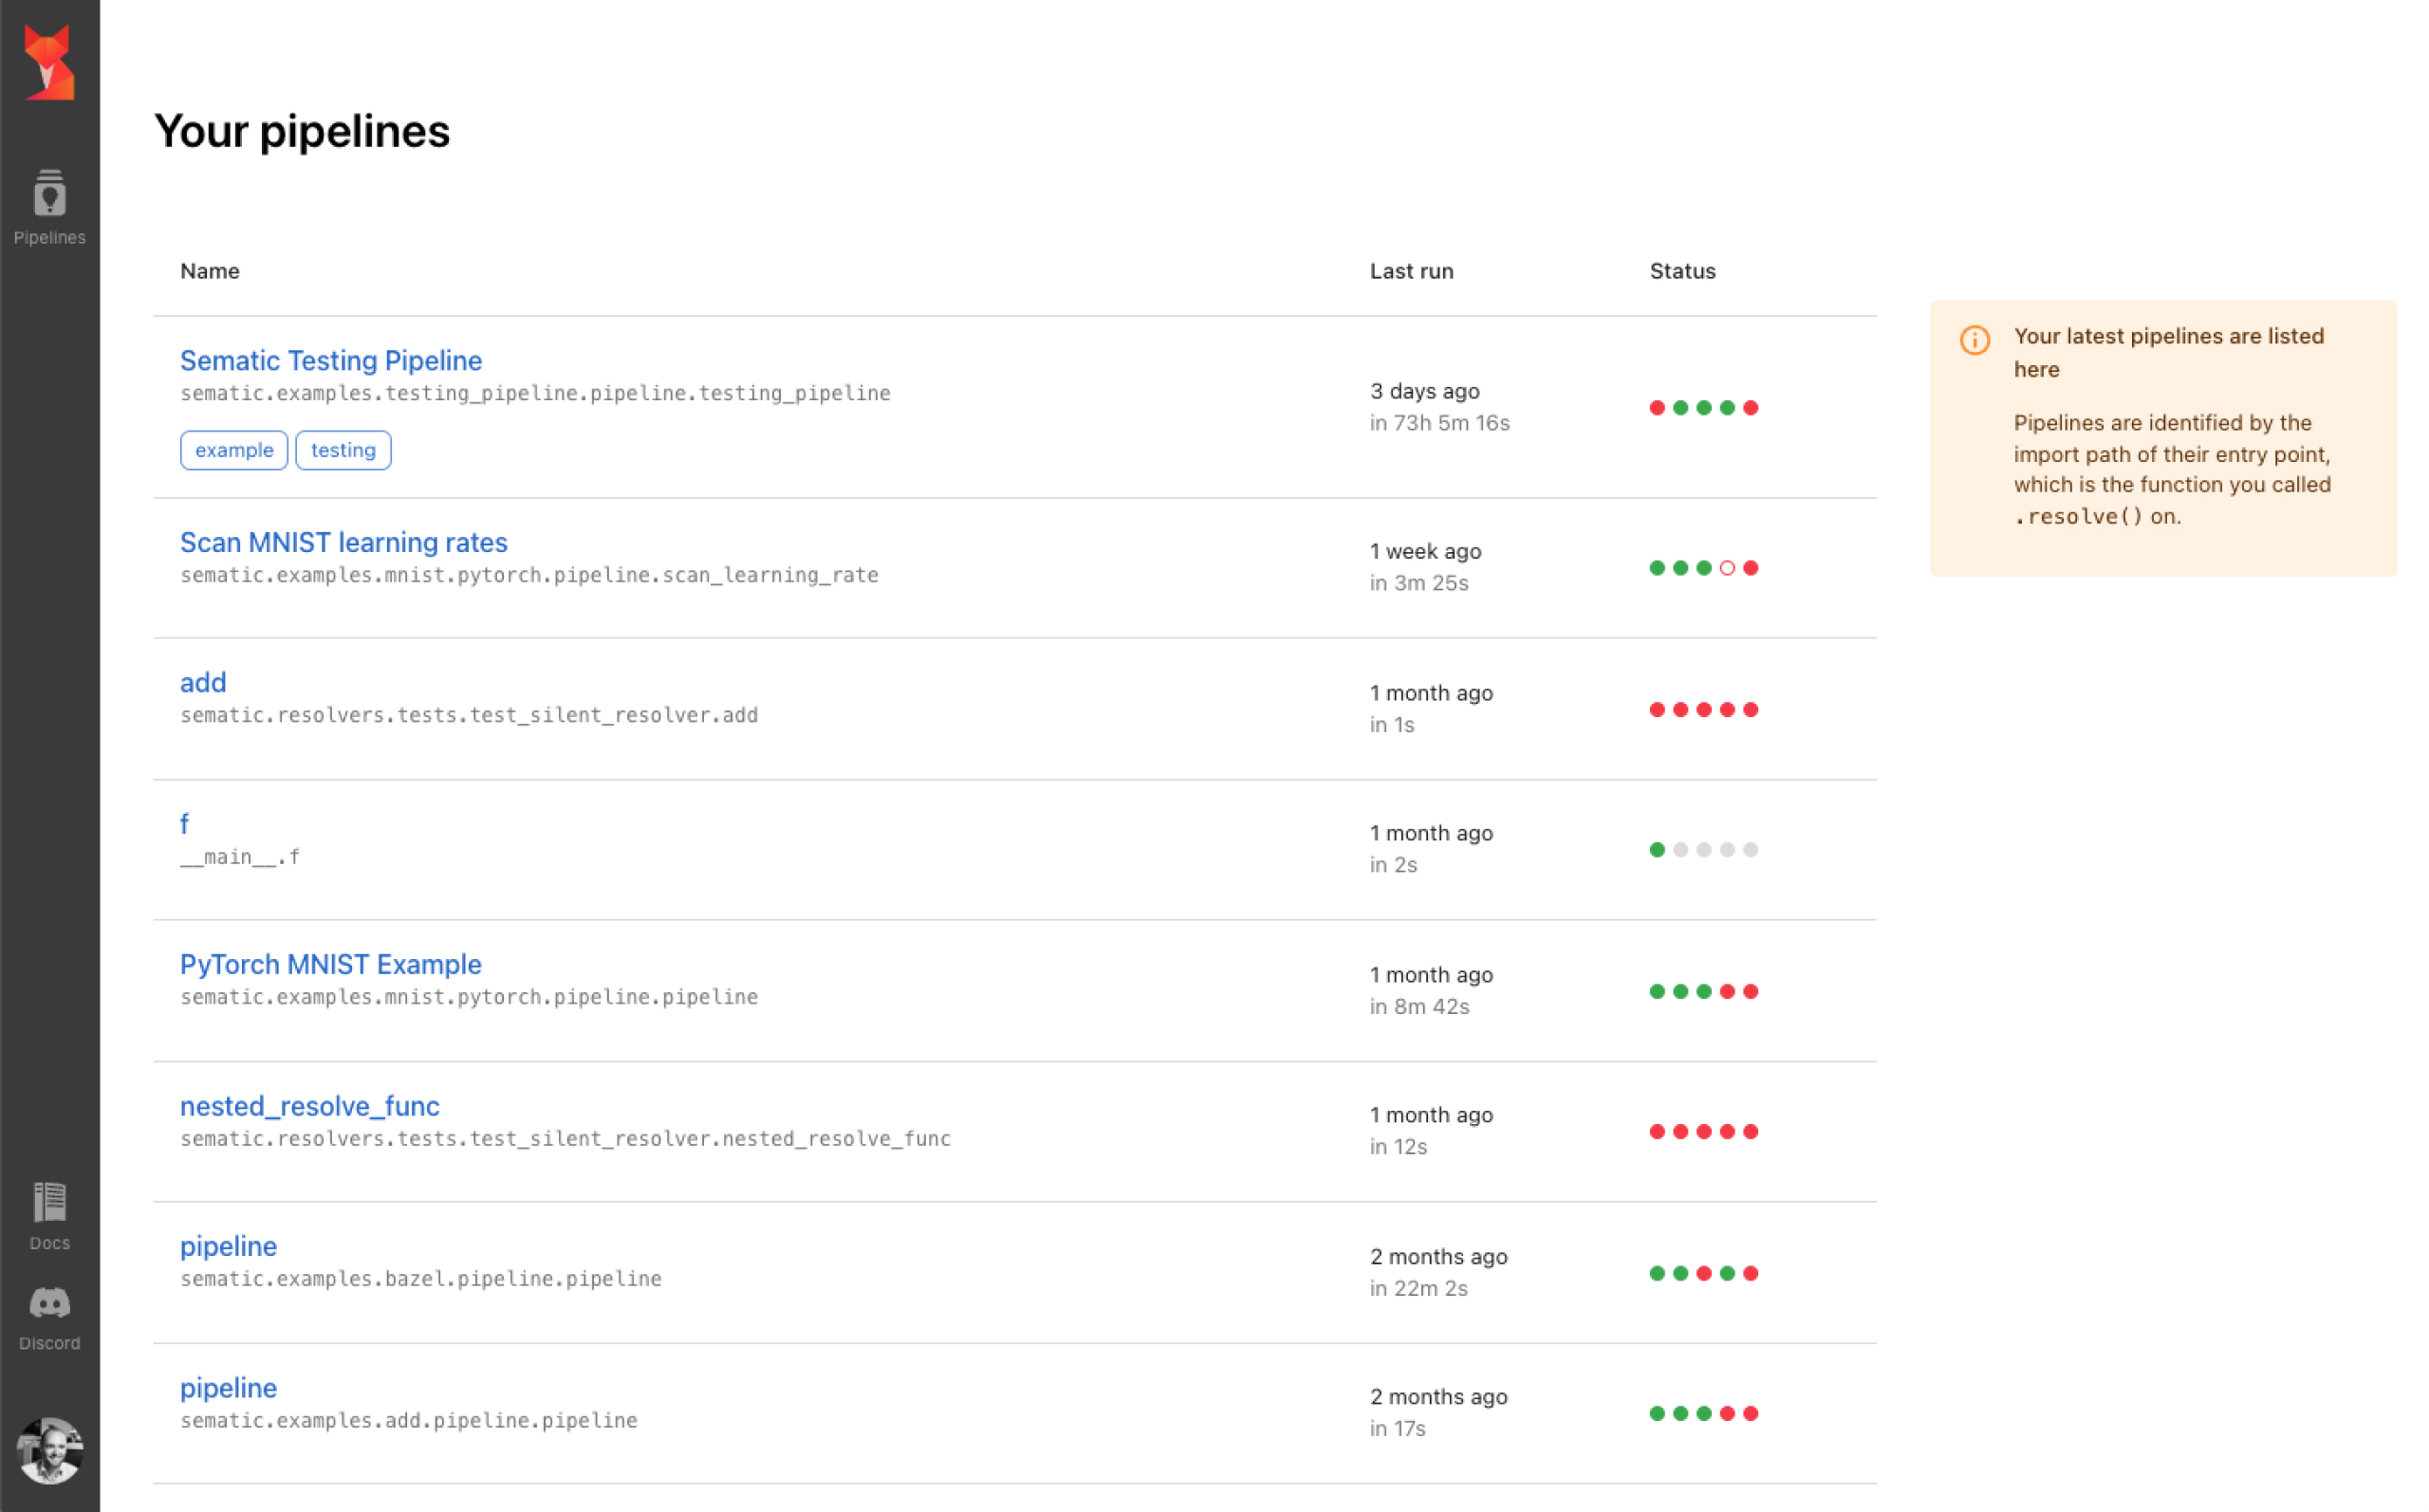The width and height of the screenshot is (2429, 1512).
Task: Click sematic.examples.bazel.pipeline.pipeline path
Action: click(421, 1279)
